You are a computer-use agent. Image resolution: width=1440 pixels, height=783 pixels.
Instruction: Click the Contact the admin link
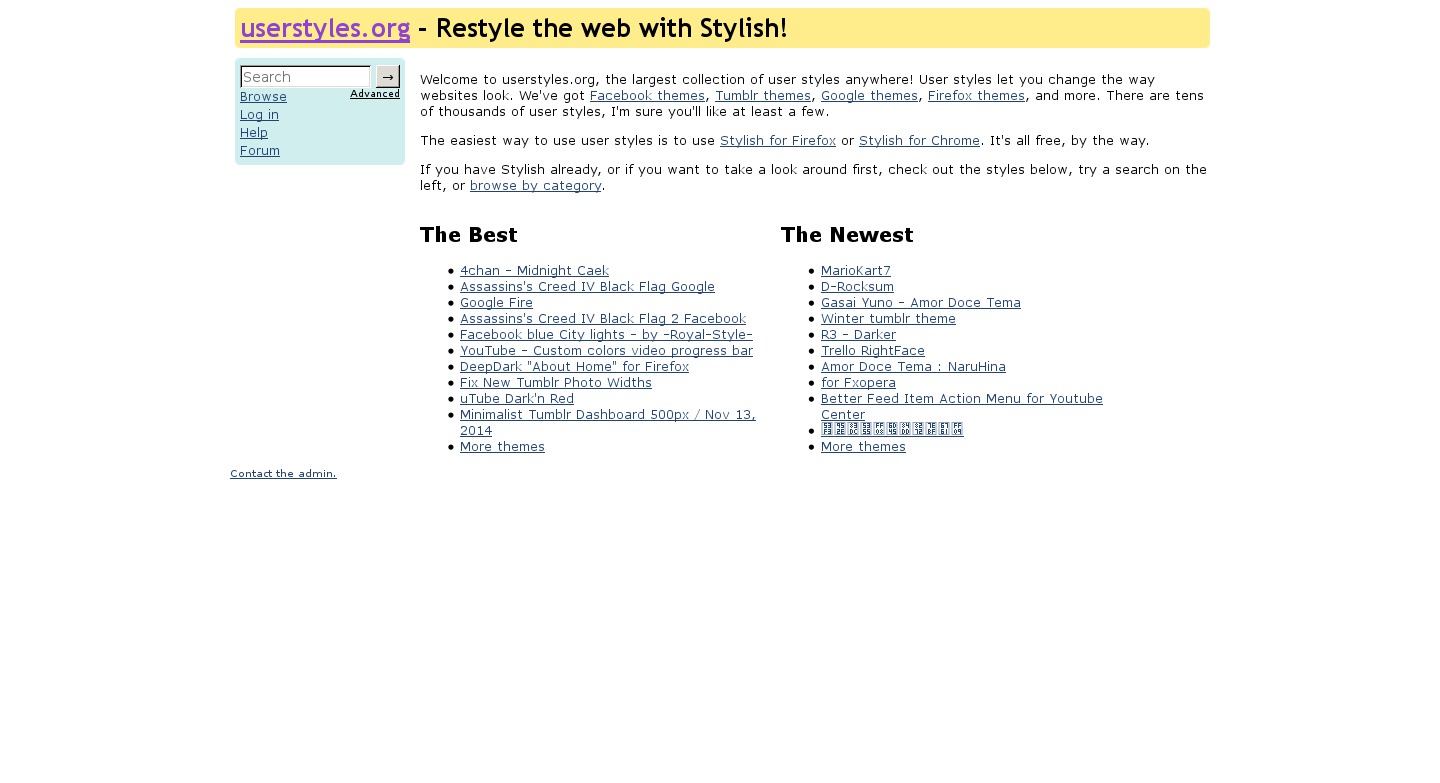tap(283, 474)
